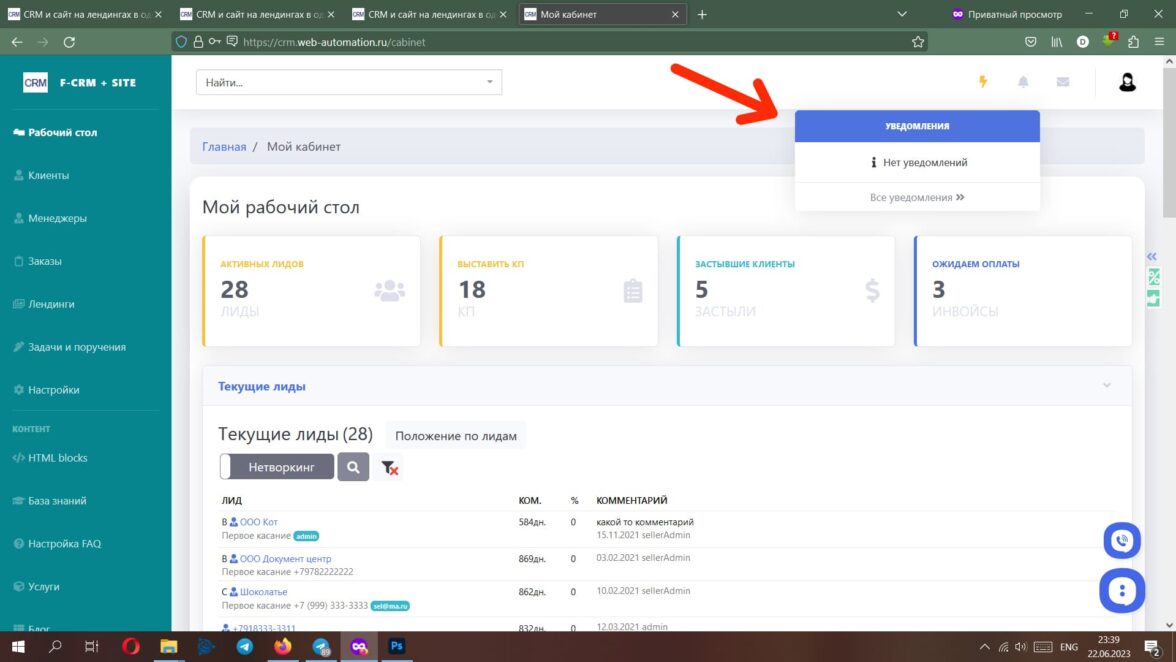Open the user profile avatar
The width and height of the screenshot is (1176, 662).
pyautogui.click(x=1127, y=82)
